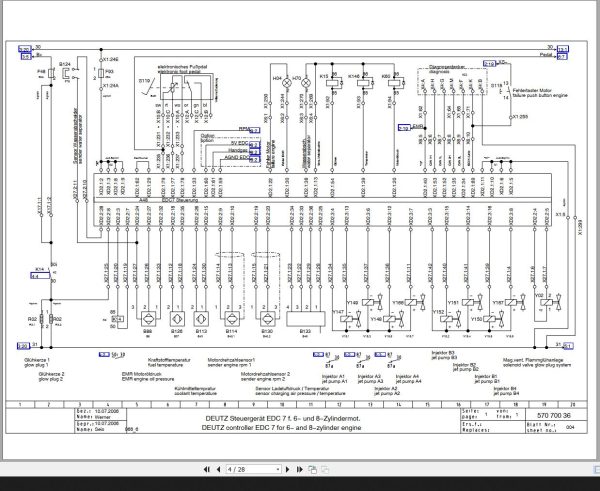600x491 pixels.
Task: Click the 'Mag.vent. Flammglühanlage' label
Action: (x=533, y=360)
